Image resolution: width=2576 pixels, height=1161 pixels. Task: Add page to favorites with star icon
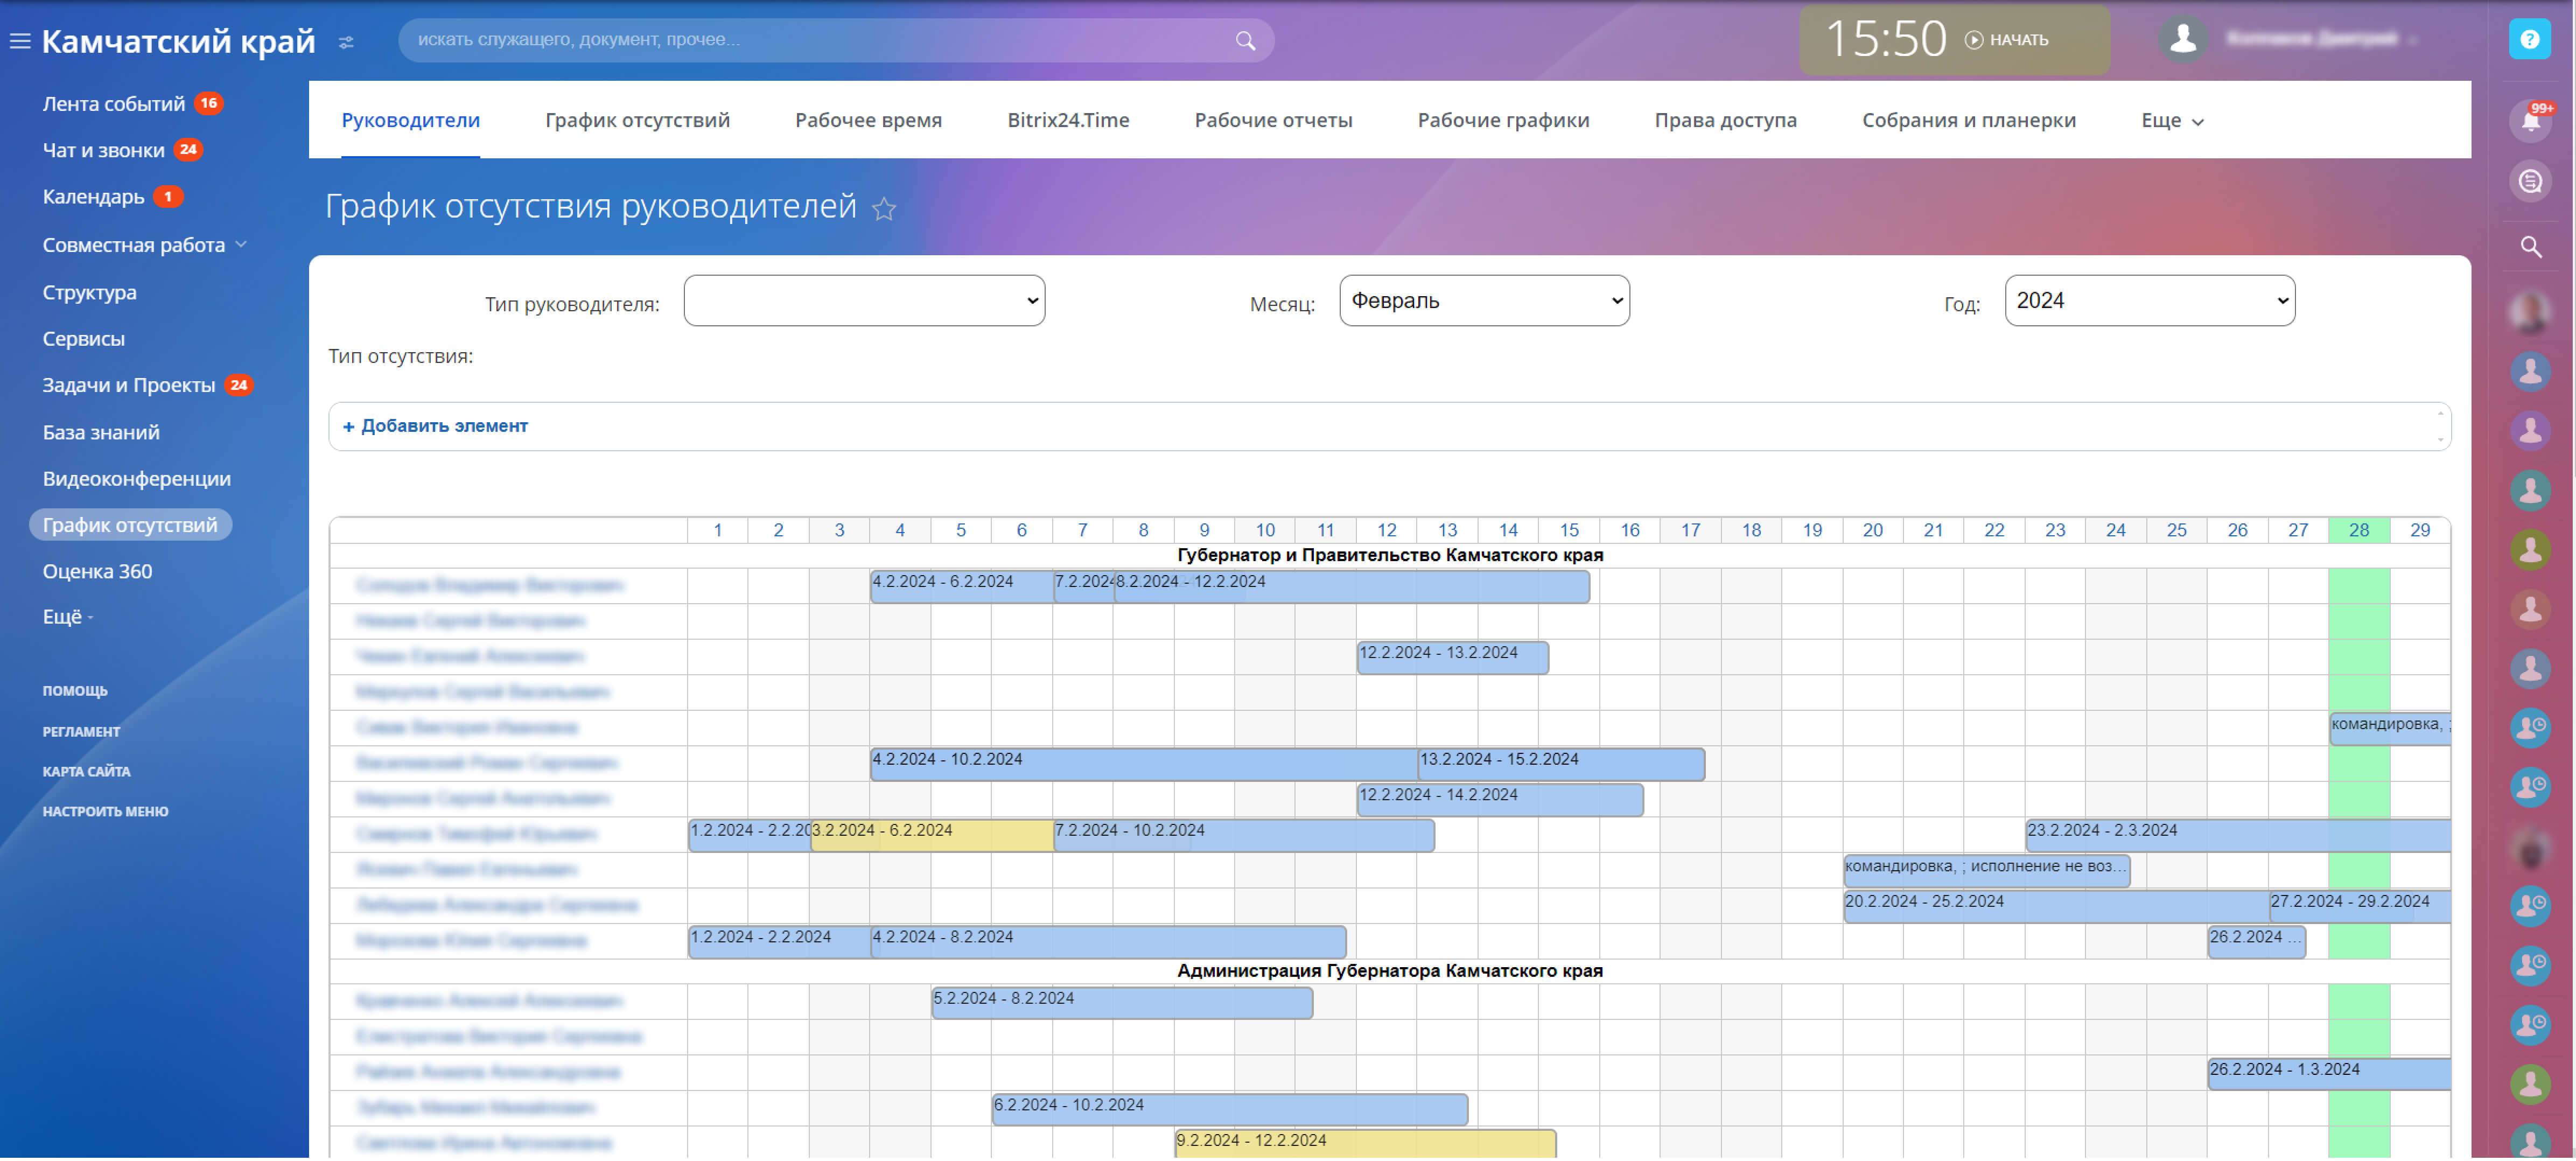click(884, 209)
